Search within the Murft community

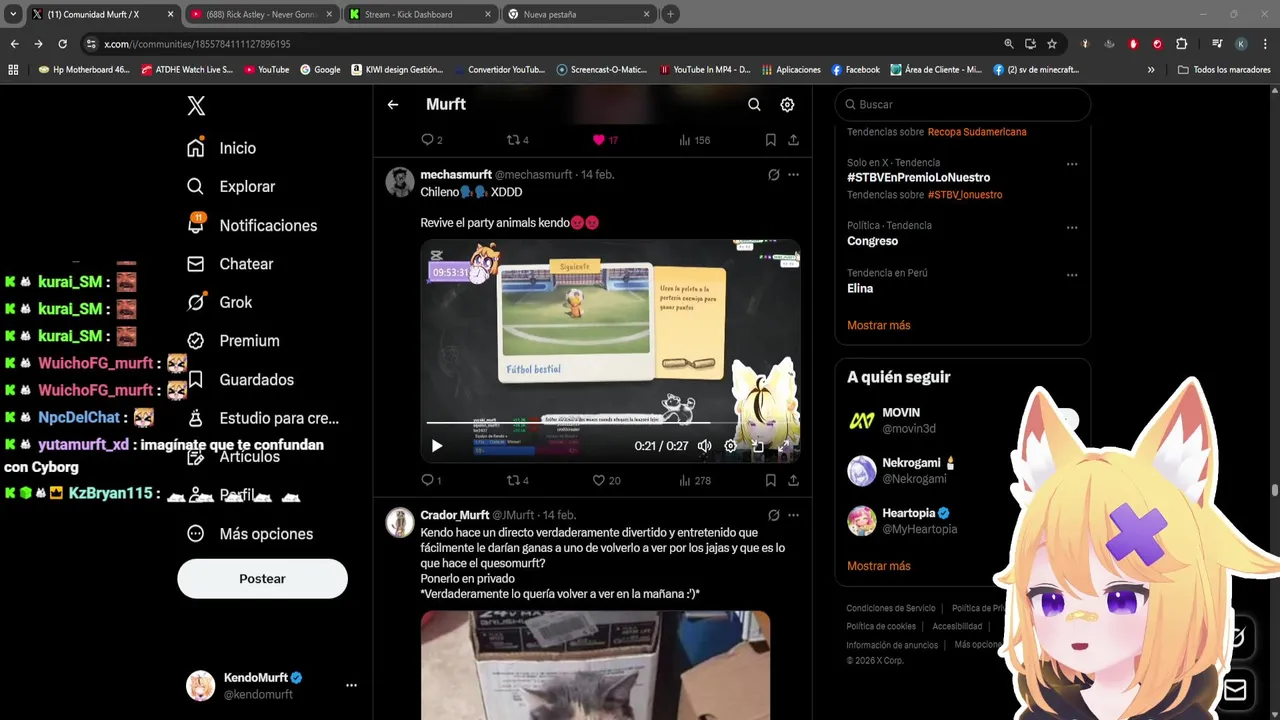[x=754, y=104]
